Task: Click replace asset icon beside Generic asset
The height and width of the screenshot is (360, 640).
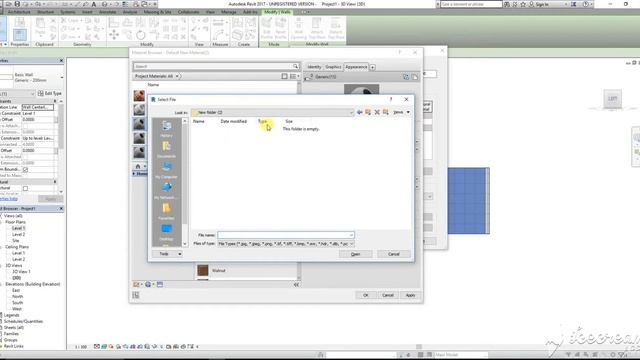Action: tap(406, 77)
